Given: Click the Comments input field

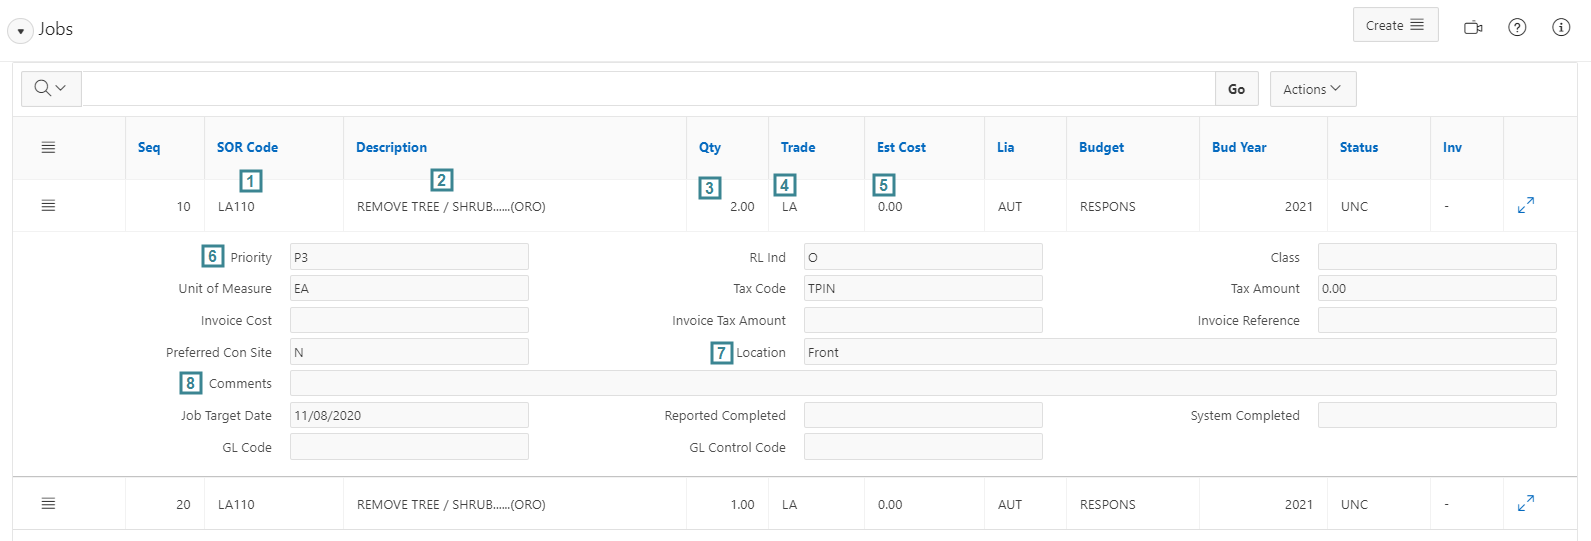Looking at the screenshot, I should pos(922,384).
